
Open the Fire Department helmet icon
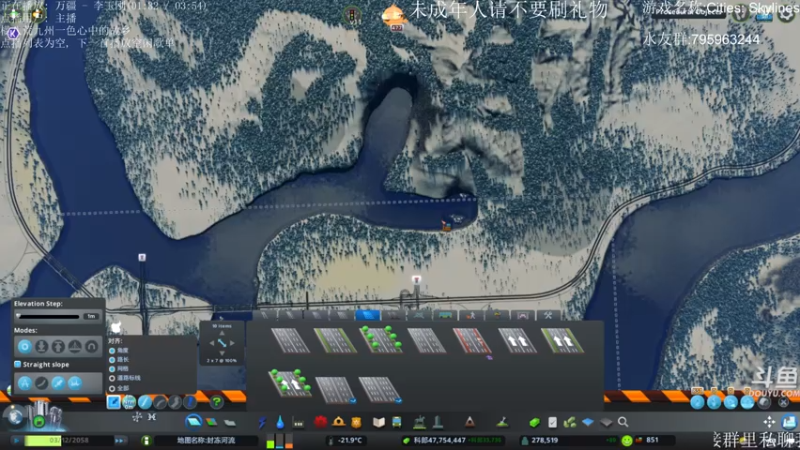click(338, 422)
